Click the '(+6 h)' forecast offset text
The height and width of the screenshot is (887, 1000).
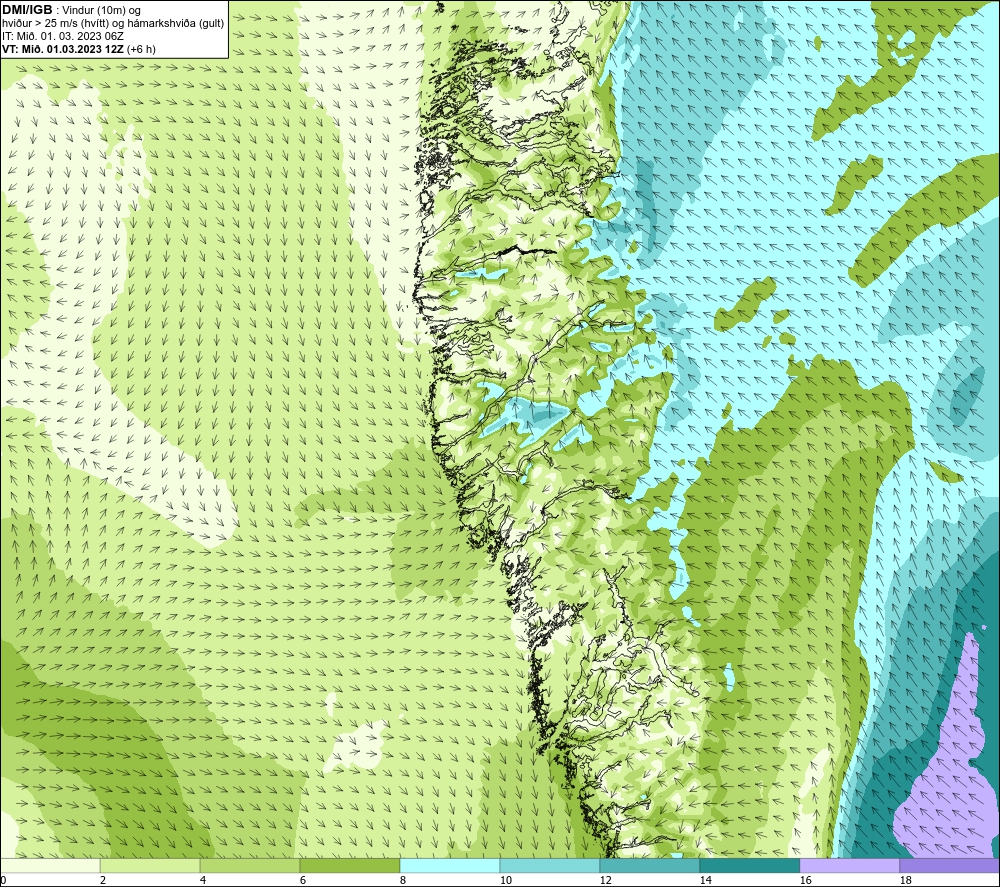pos(142,49)
